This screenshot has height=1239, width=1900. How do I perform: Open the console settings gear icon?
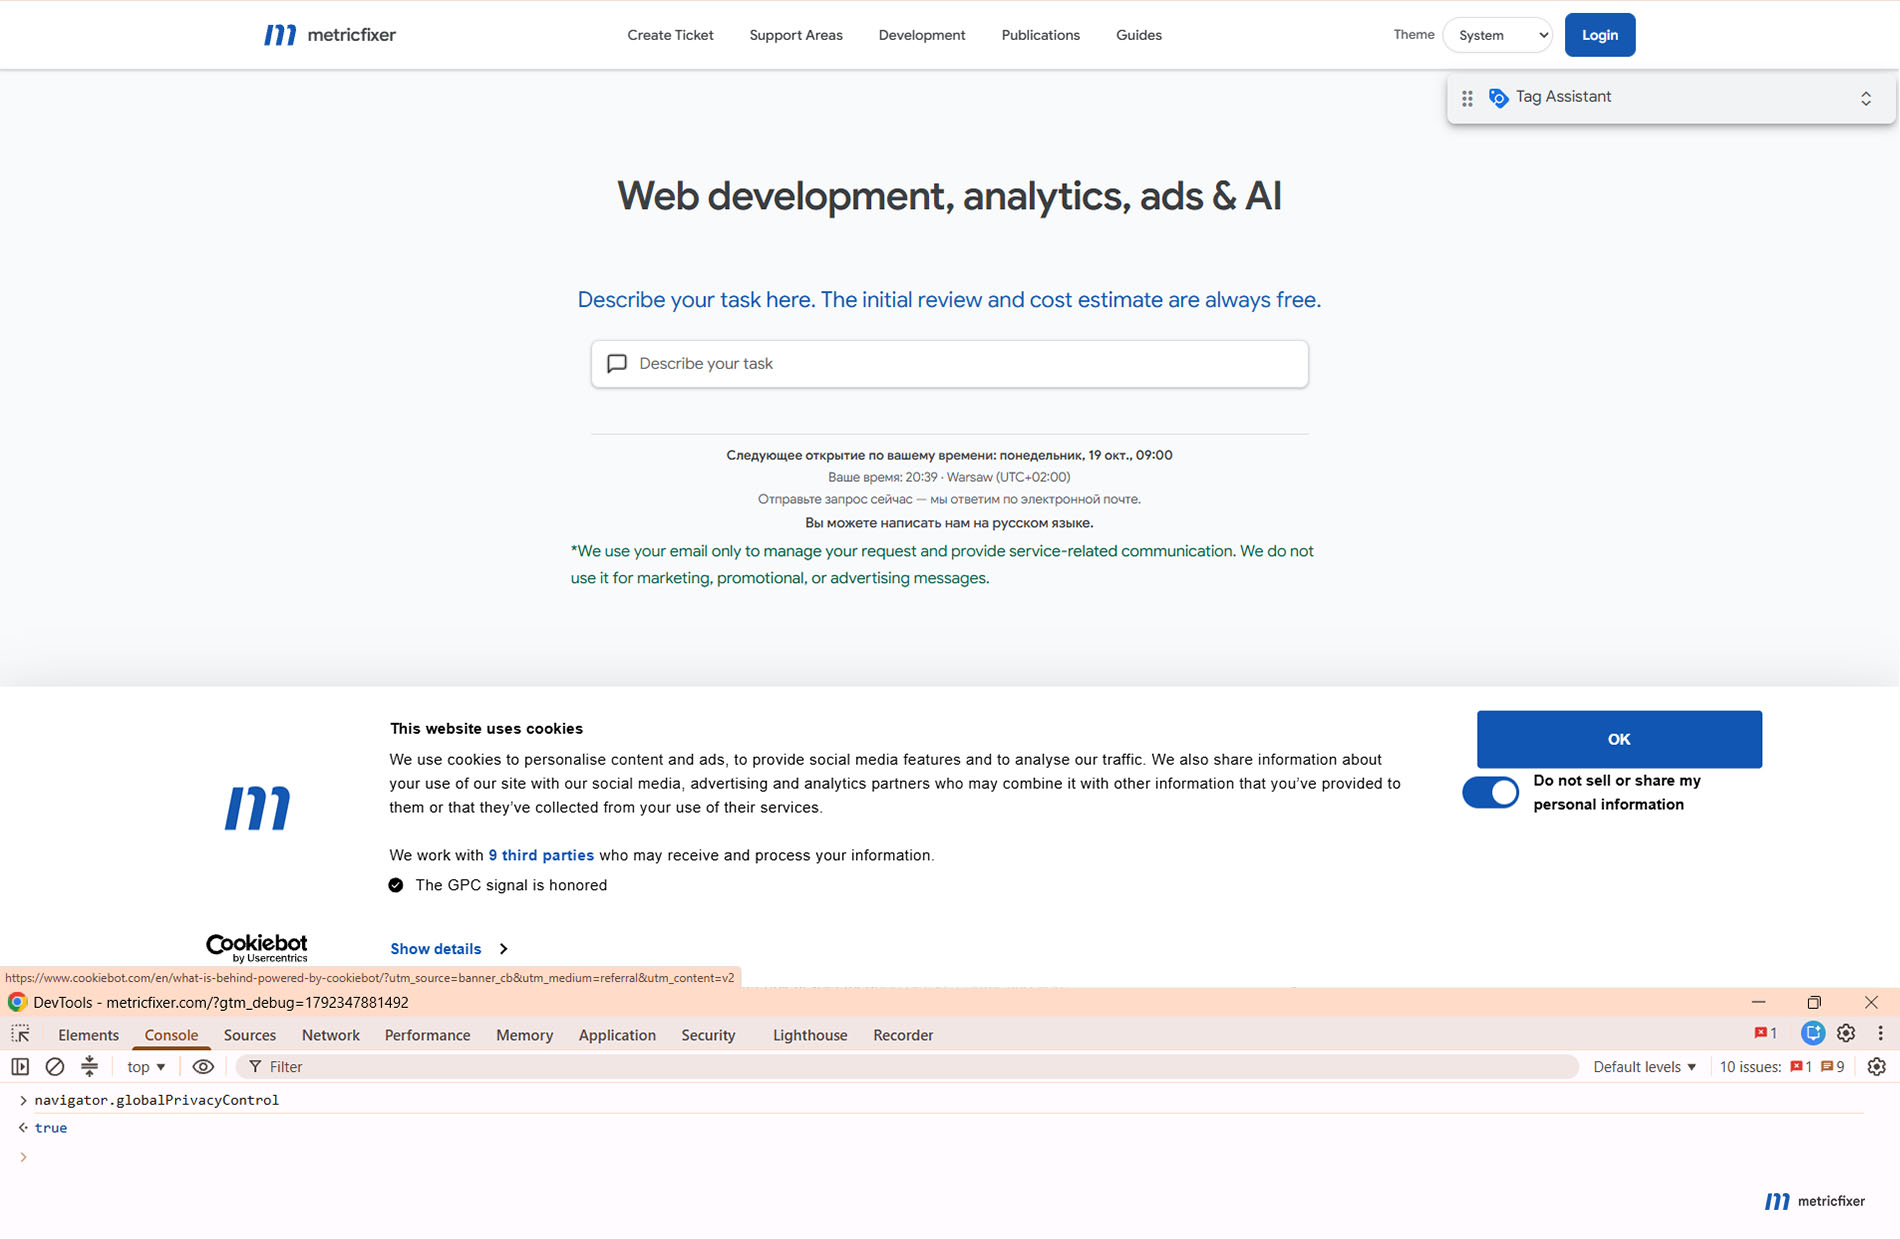1876,1067
